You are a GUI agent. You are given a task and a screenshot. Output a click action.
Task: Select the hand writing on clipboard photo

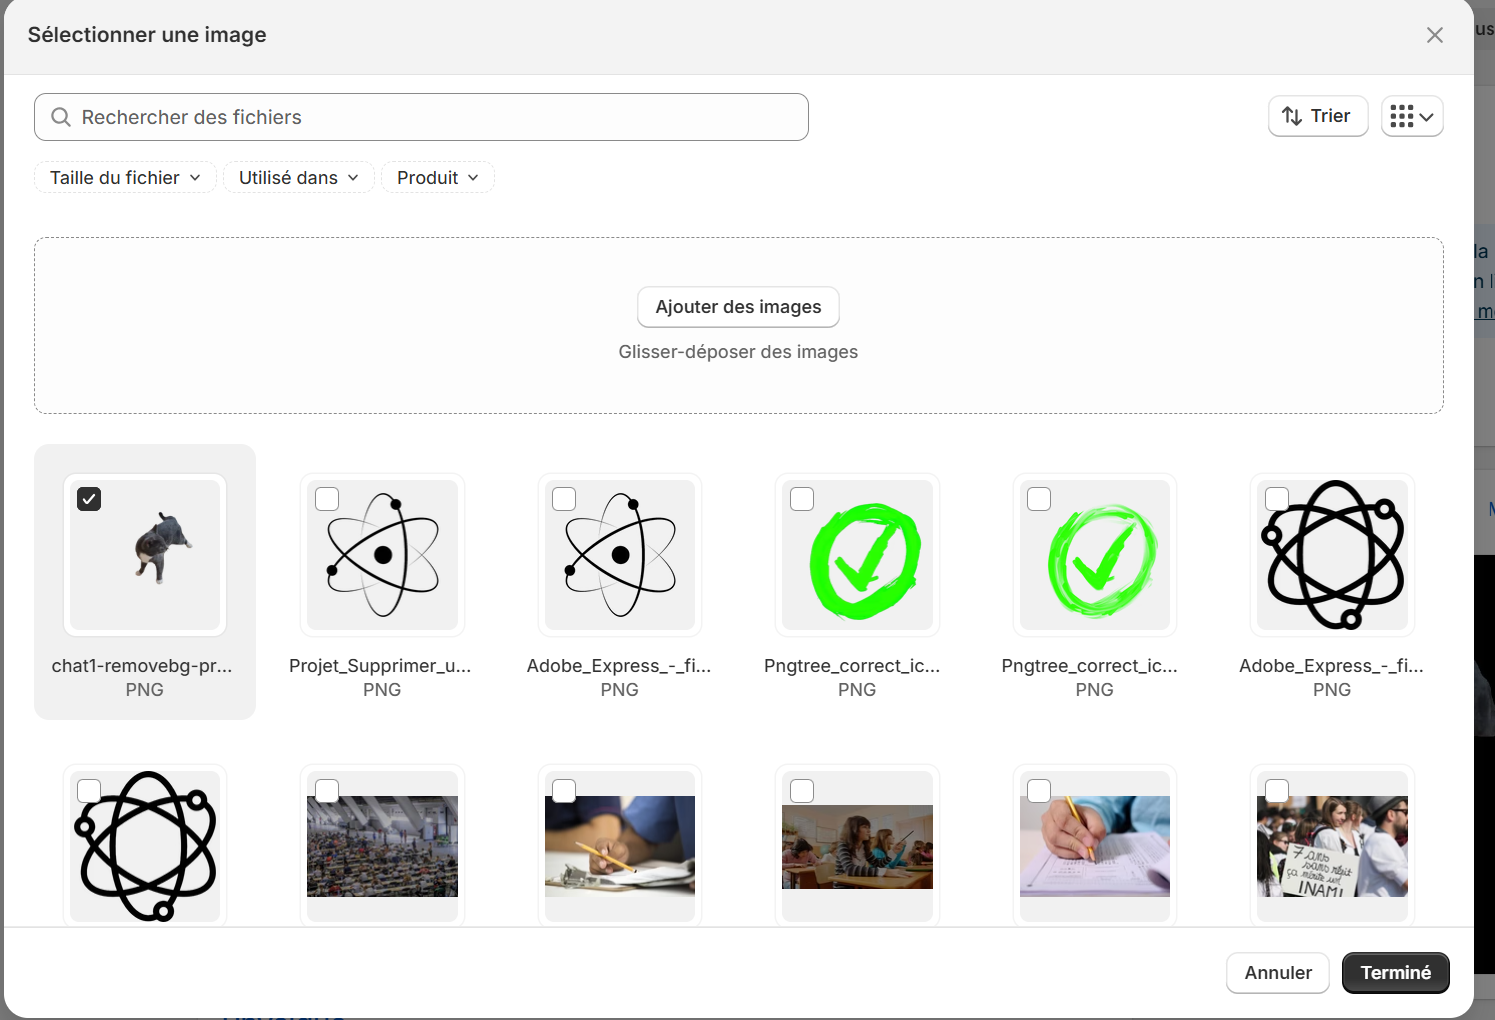point(620,846)
